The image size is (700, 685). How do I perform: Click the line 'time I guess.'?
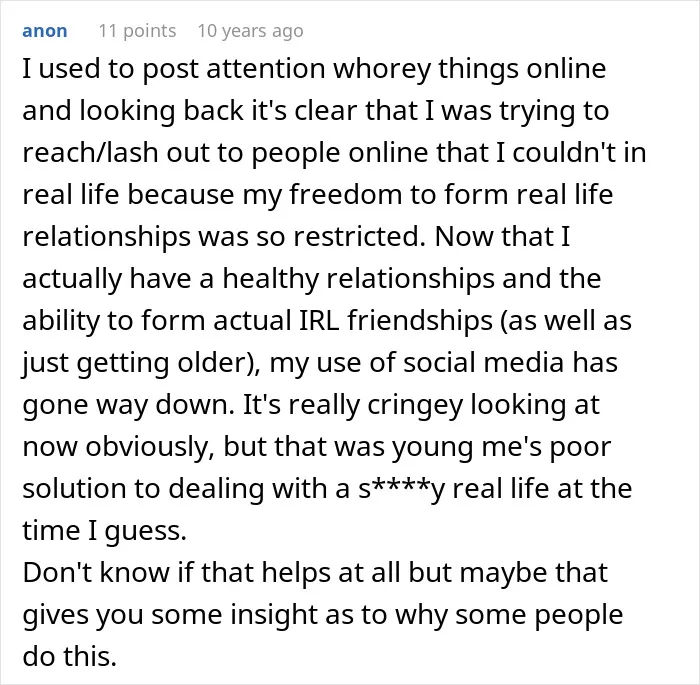coord(104,530)
